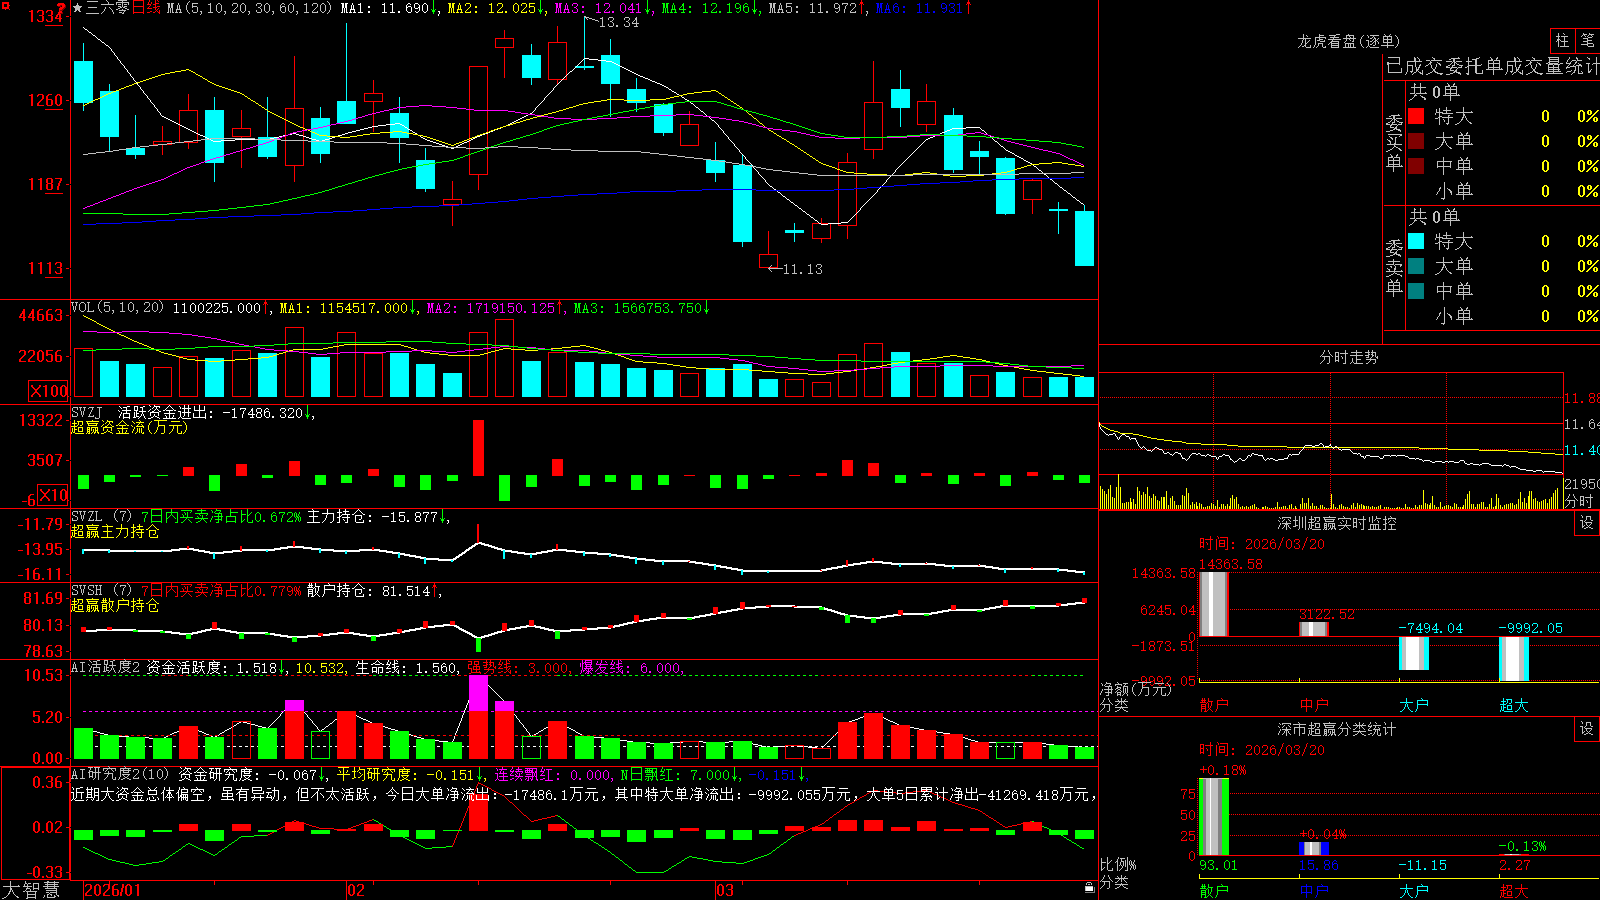This screenshot has width=1600, height=900.
Task: Switch order view to 柱 mode
Action: pos(1562,41)
